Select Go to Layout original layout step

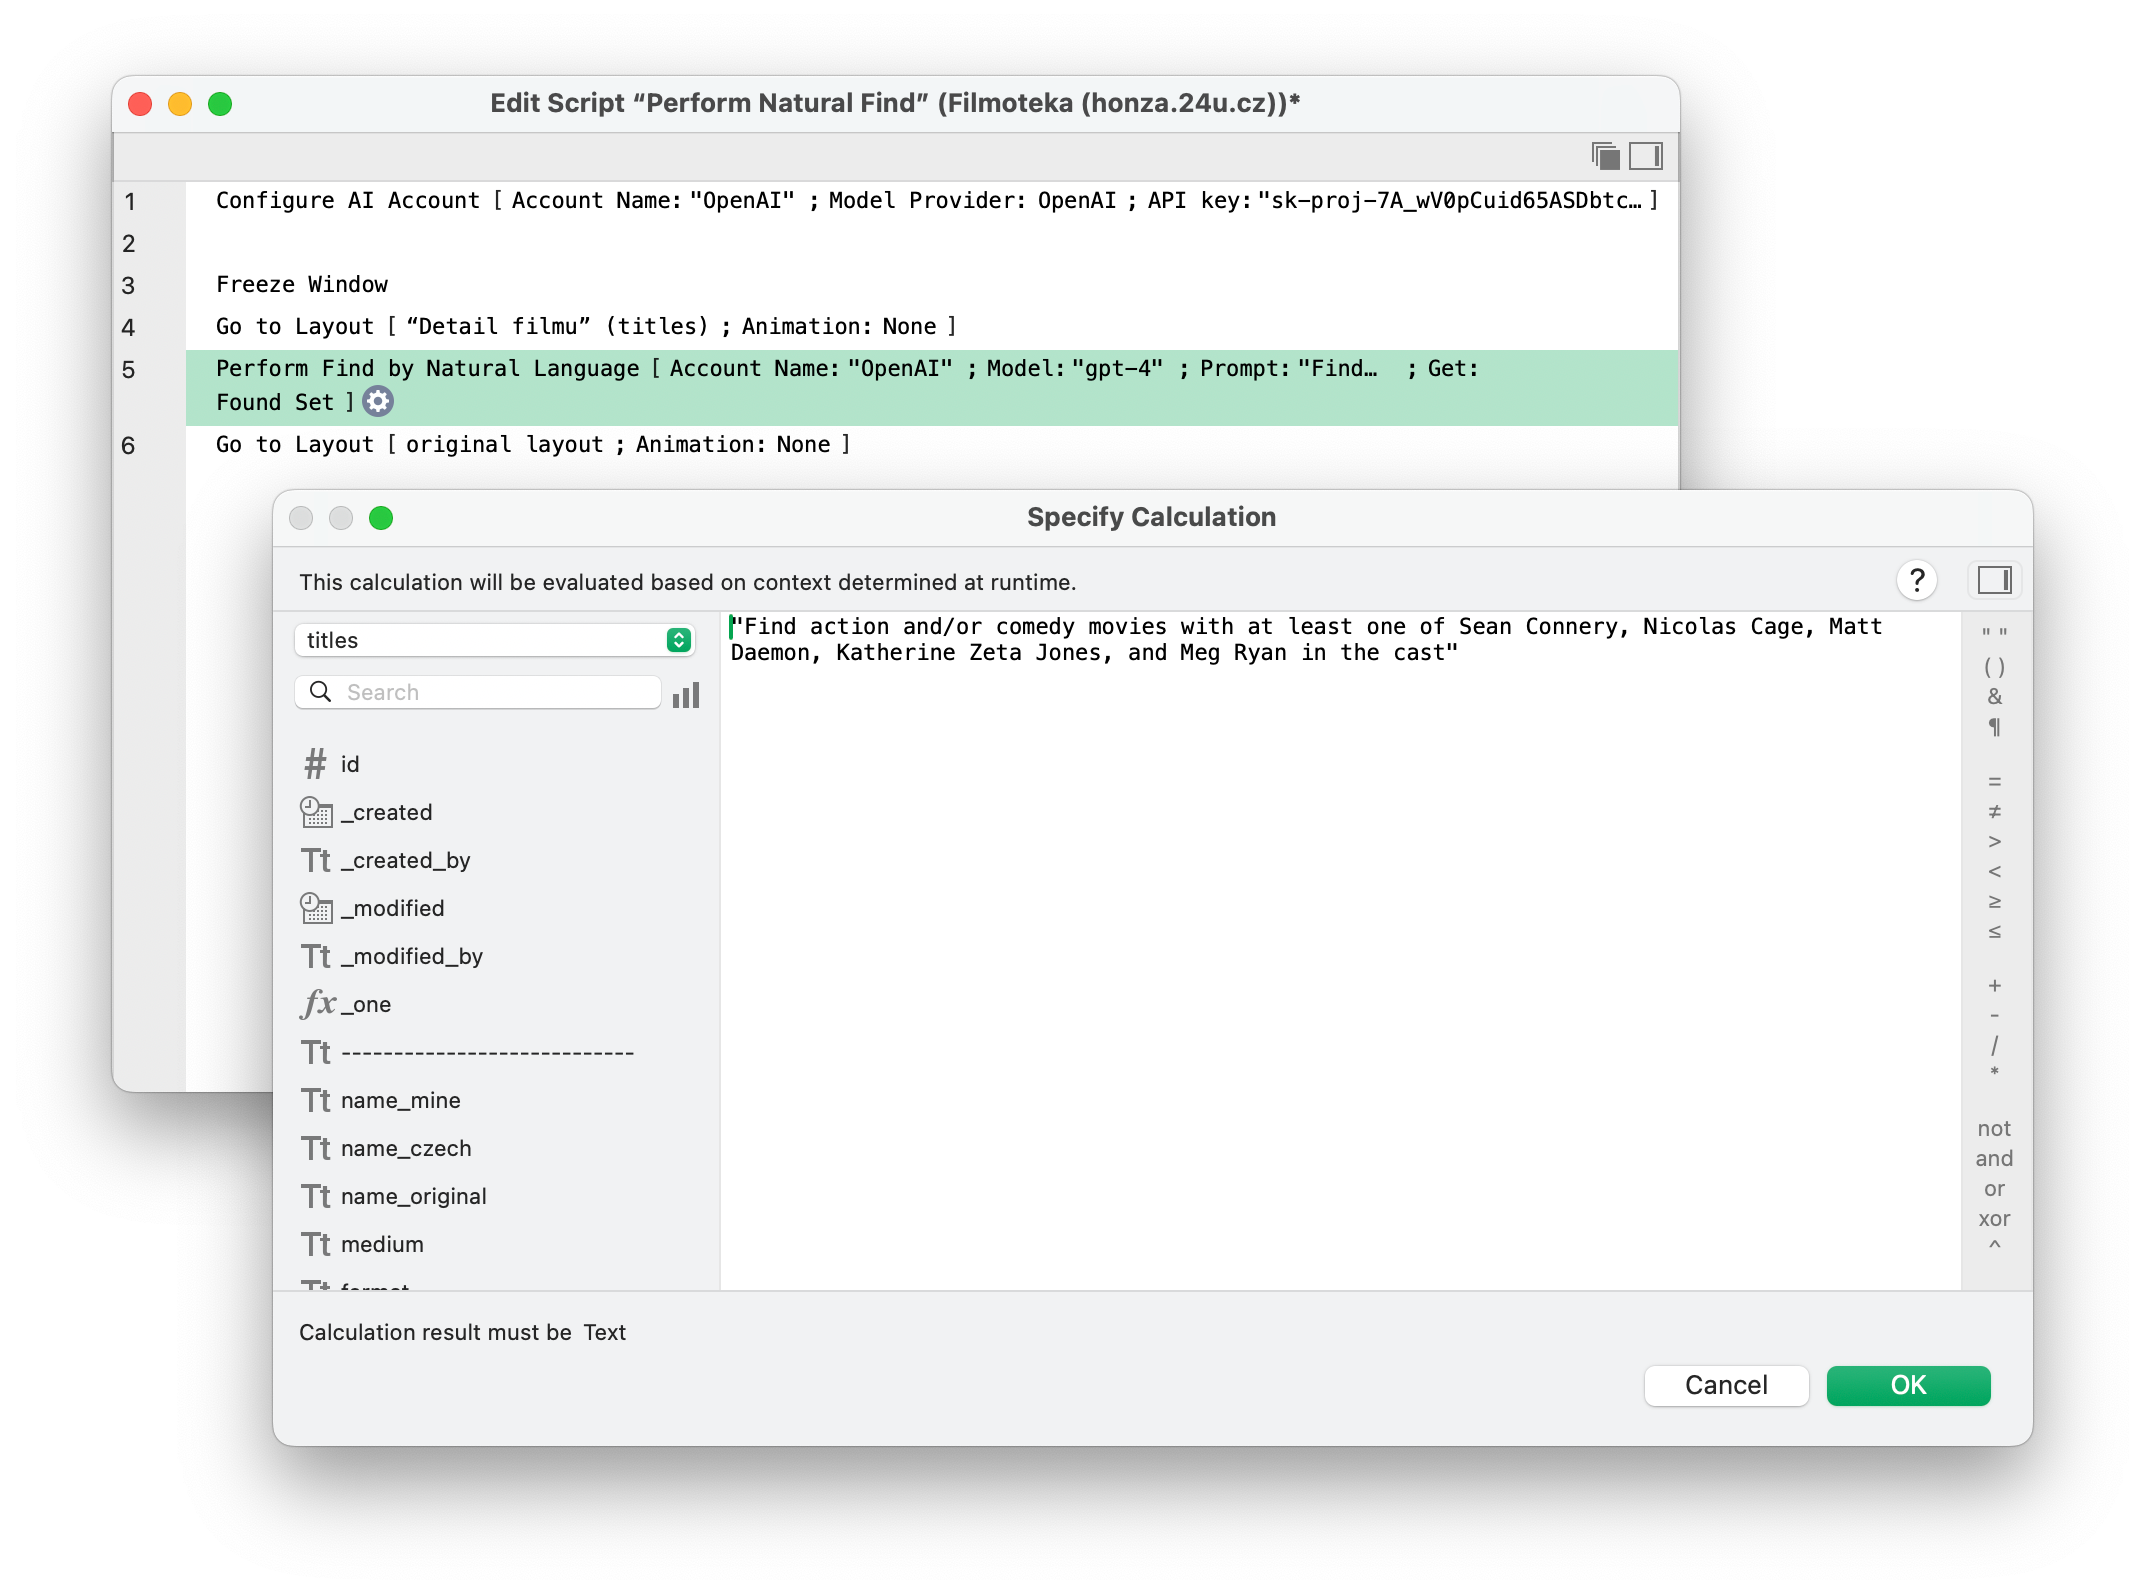pos(931,445)
